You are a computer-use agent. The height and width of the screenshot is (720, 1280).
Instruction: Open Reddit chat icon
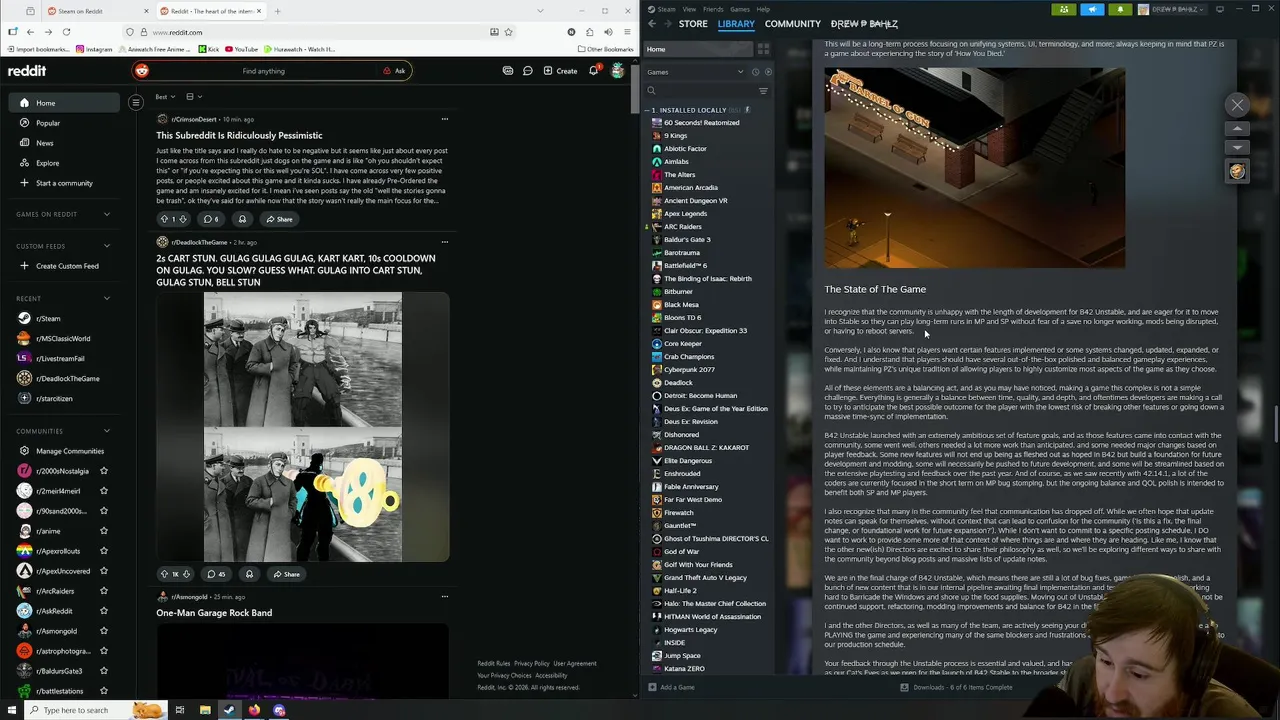(x=528, y=71)
